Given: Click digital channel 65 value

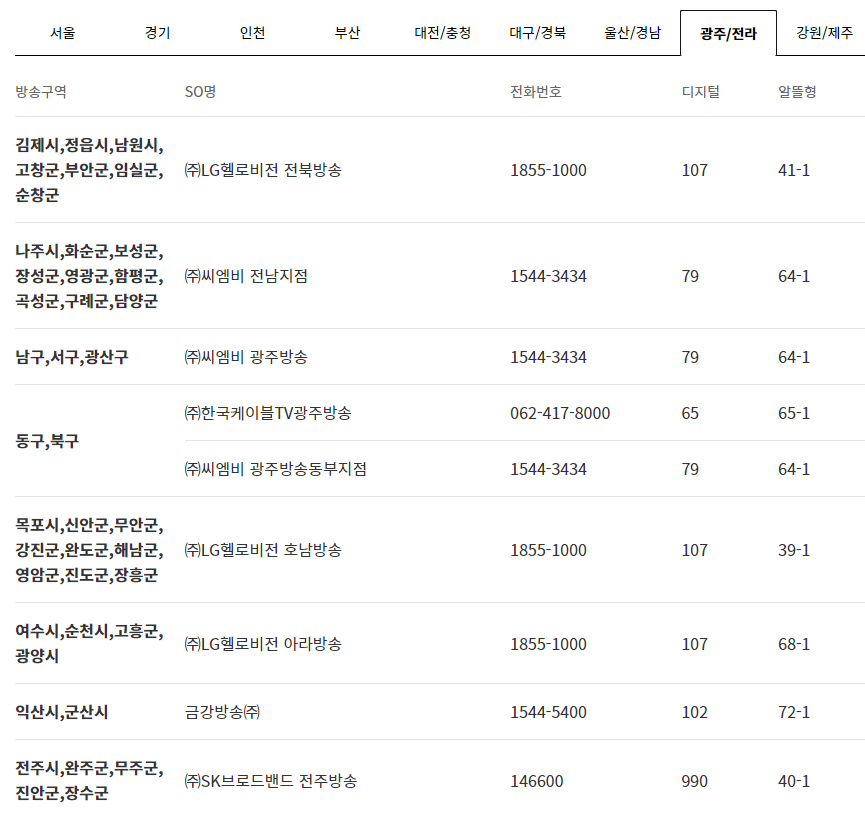Looking at the screenshot, I should click(690, 413).
